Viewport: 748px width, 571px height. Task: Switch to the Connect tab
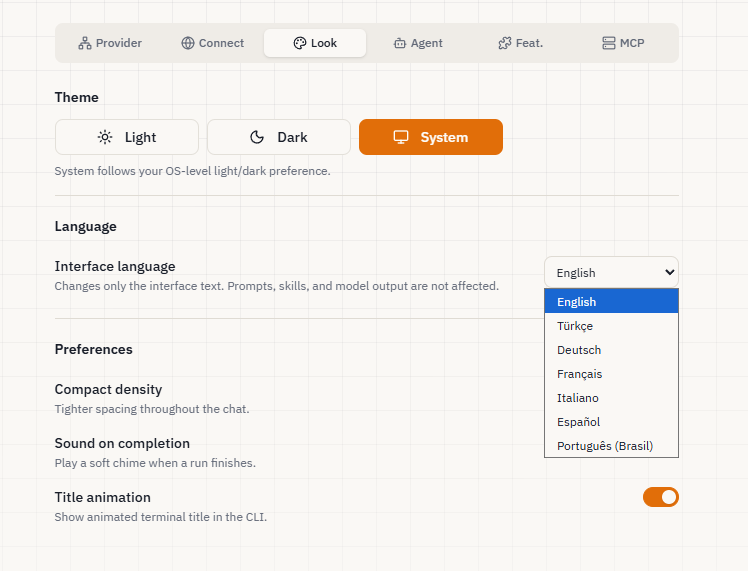(213, 43)
